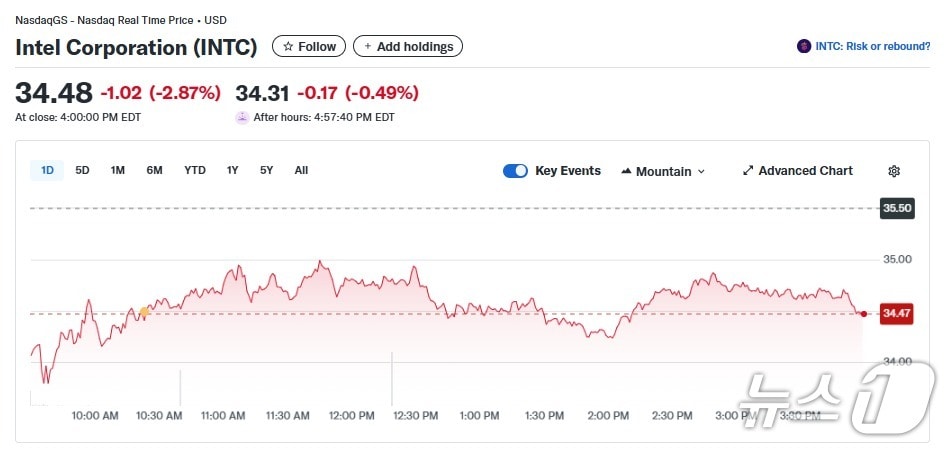
Task: Open the INTC: Risk or rebound link
Action: pos(873,46)
